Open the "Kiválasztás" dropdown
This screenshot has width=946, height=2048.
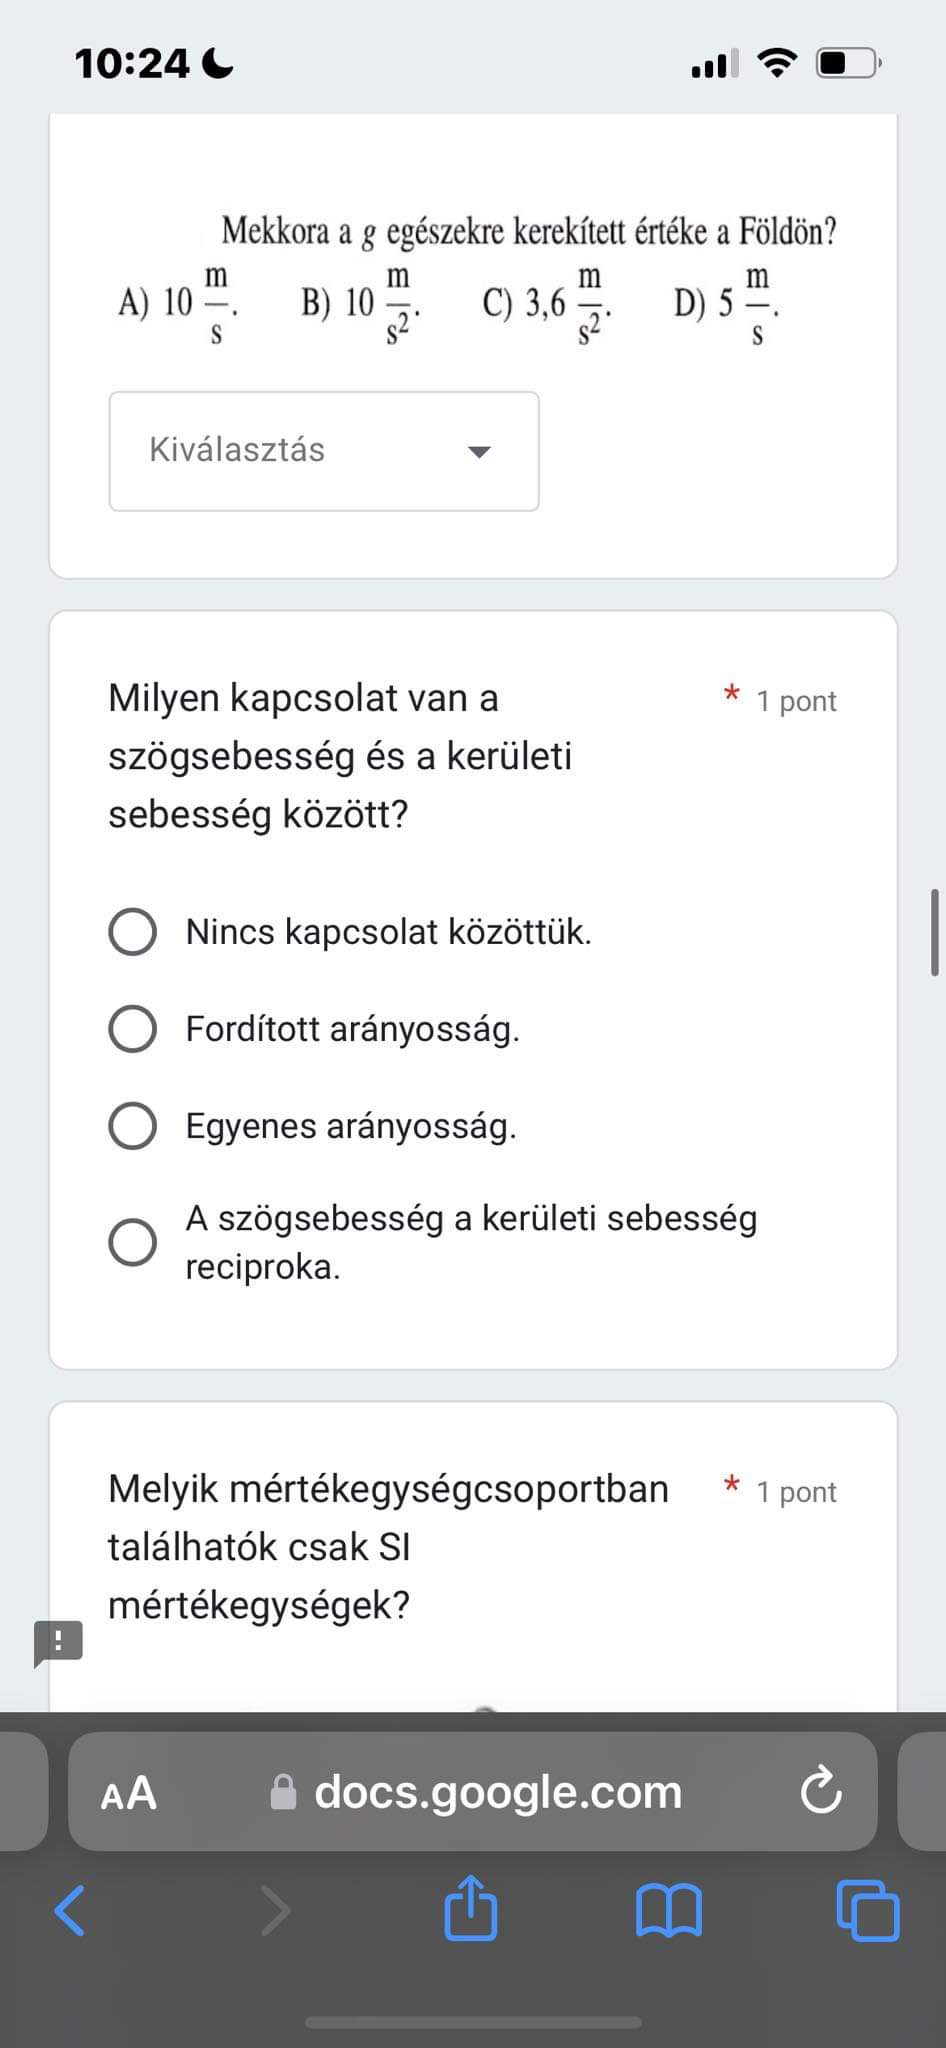323,451
